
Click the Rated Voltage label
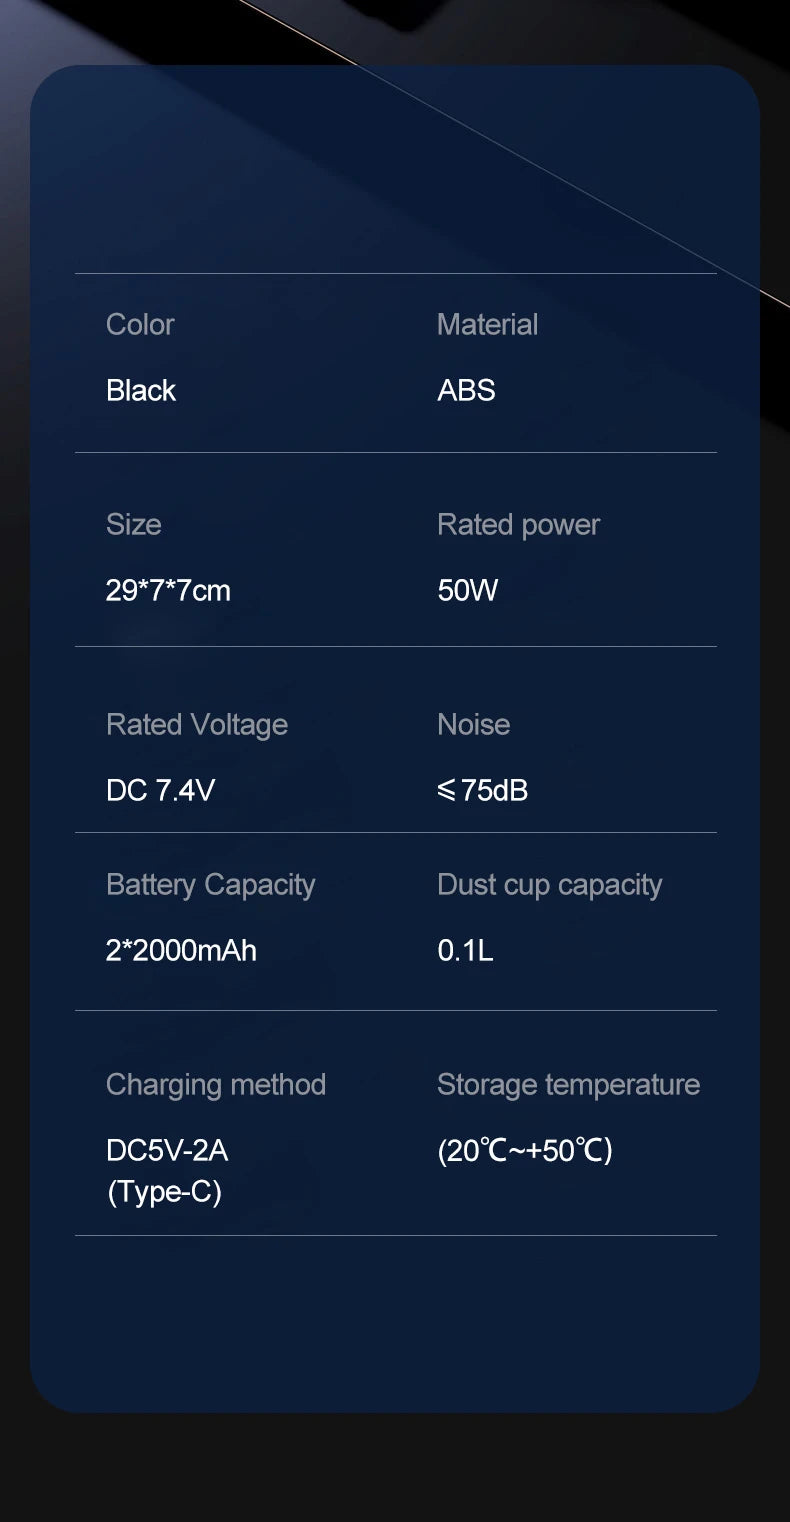(x=197, y=725)
